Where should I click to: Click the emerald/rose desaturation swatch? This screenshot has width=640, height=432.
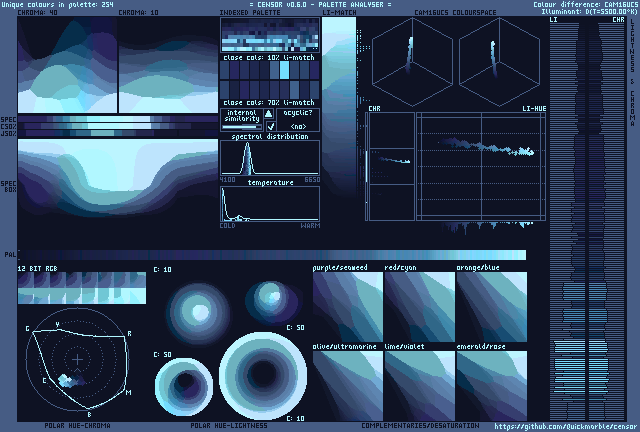(492, 384)
